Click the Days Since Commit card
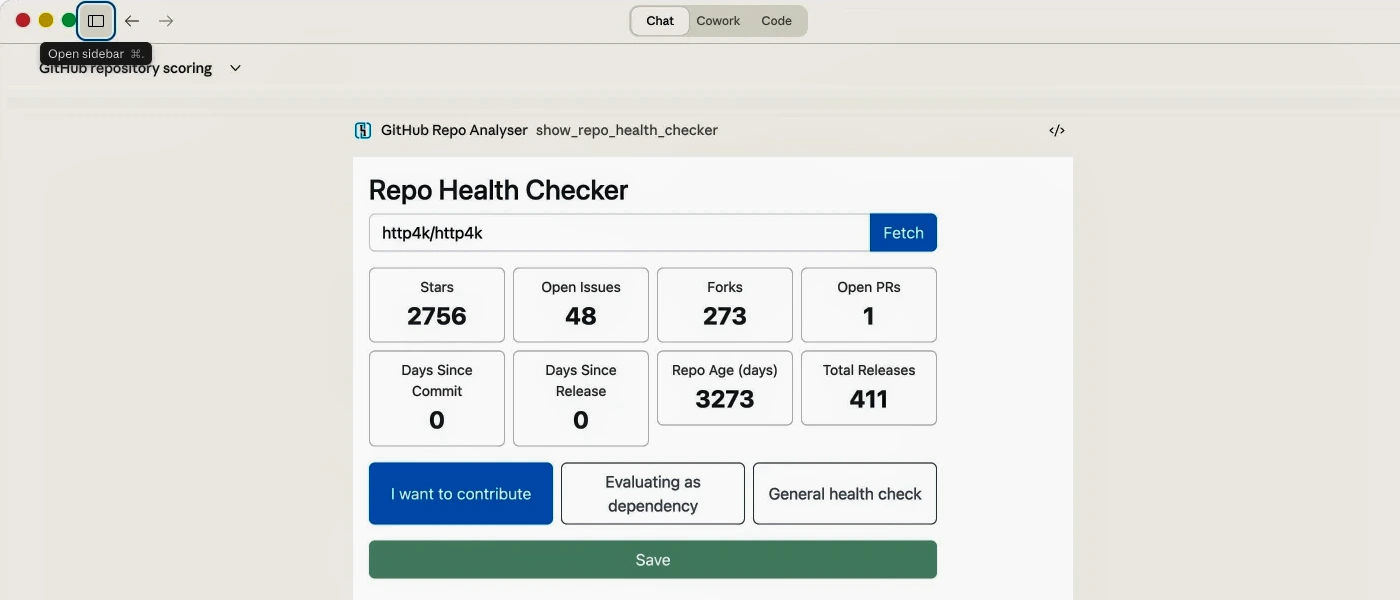Viewport: 1400px width, 600px height. point(437,398)
